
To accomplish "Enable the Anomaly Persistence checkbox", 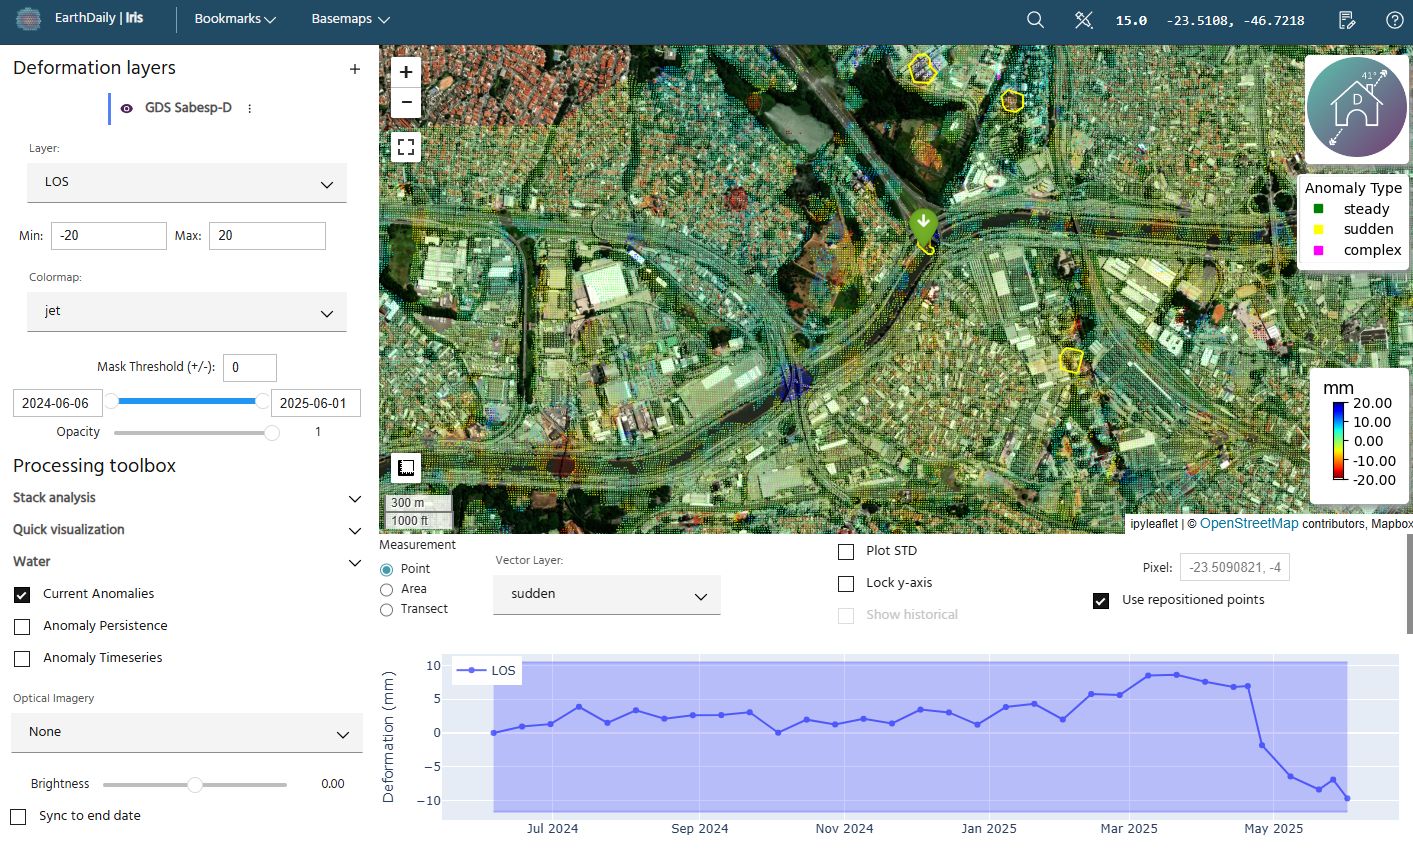I will click(x=22, y=627).
